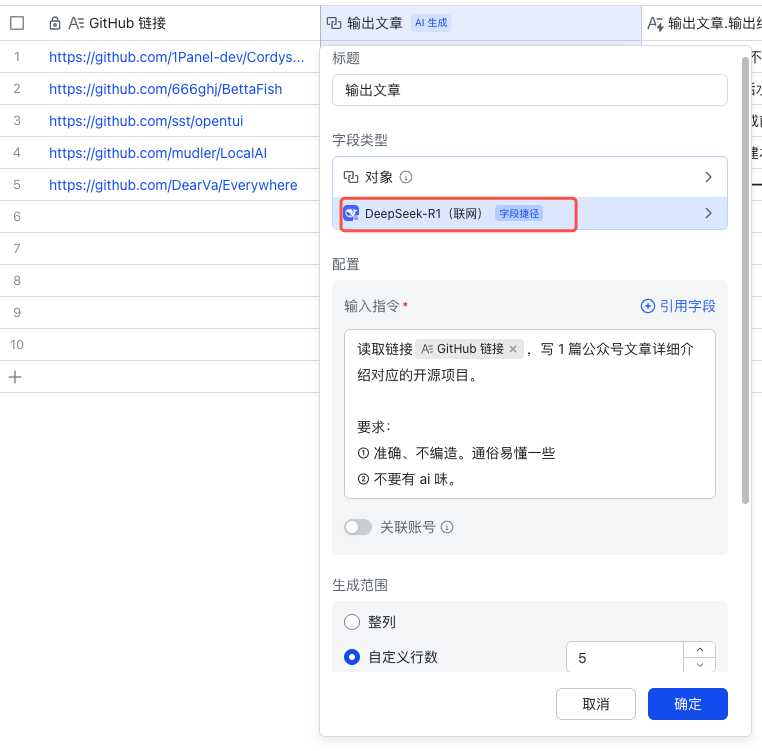This screenshot has width=762, height=751.
Task: Click the 输出文章.输出 column header
Action: (702, 23)
